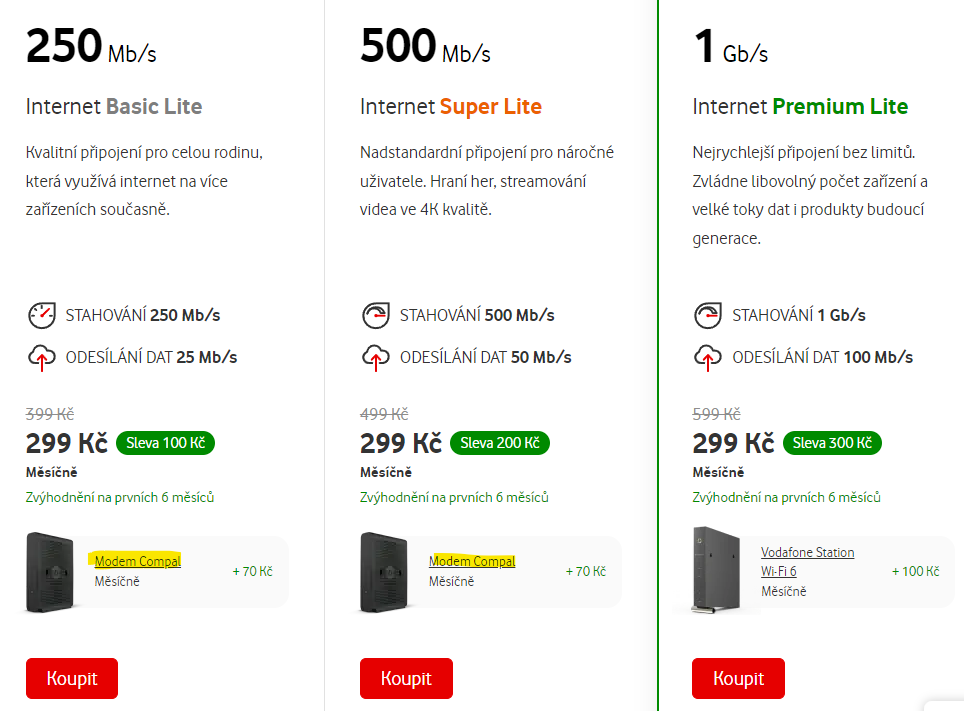Click the upload cloud icon for 25 Mb/s

(x=42, y=357)
